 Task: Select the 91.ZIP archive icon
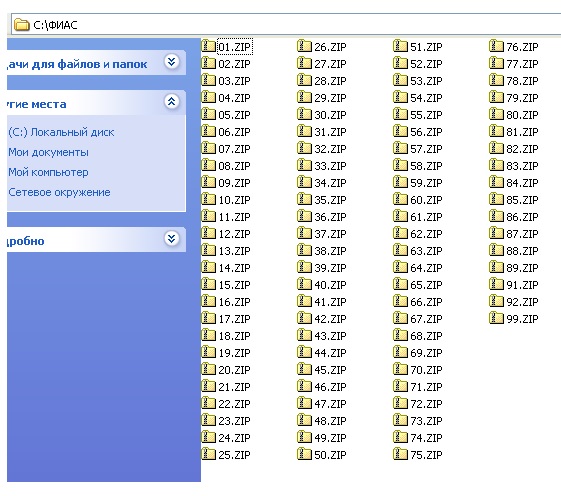496,284
